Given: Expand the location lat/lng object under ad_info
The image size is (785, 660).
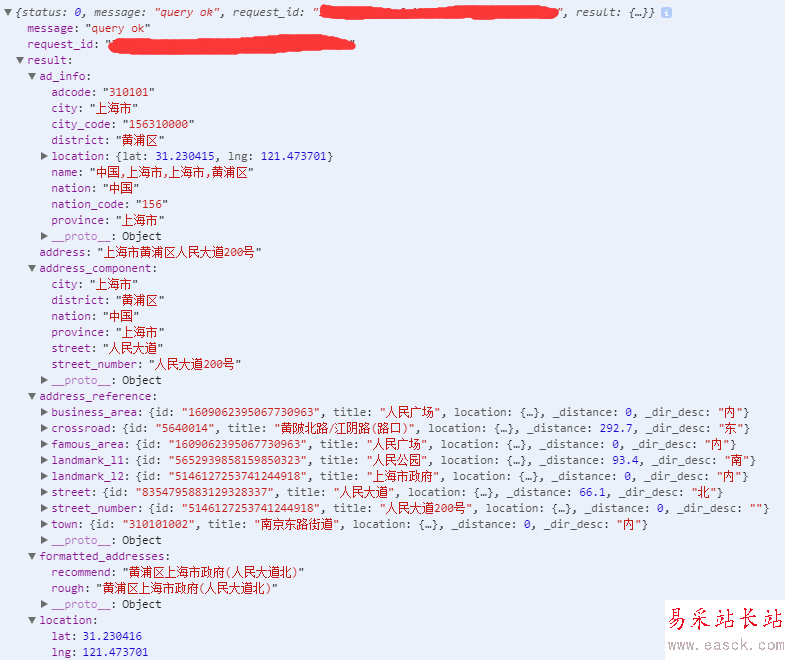Looking at the screenshot, I should [44, 156].
